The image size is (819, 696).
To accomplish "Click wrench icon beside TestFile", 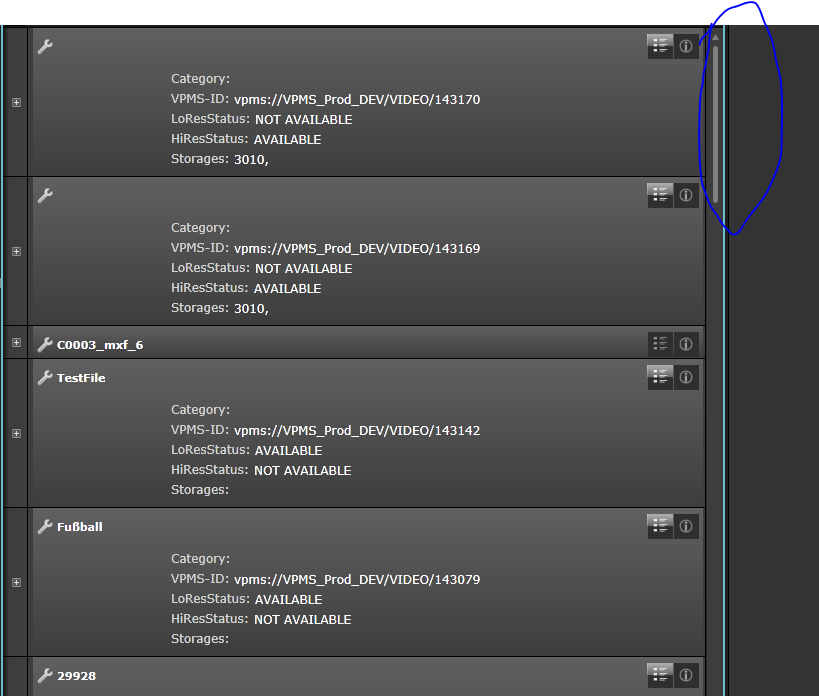I will (45, 378).
